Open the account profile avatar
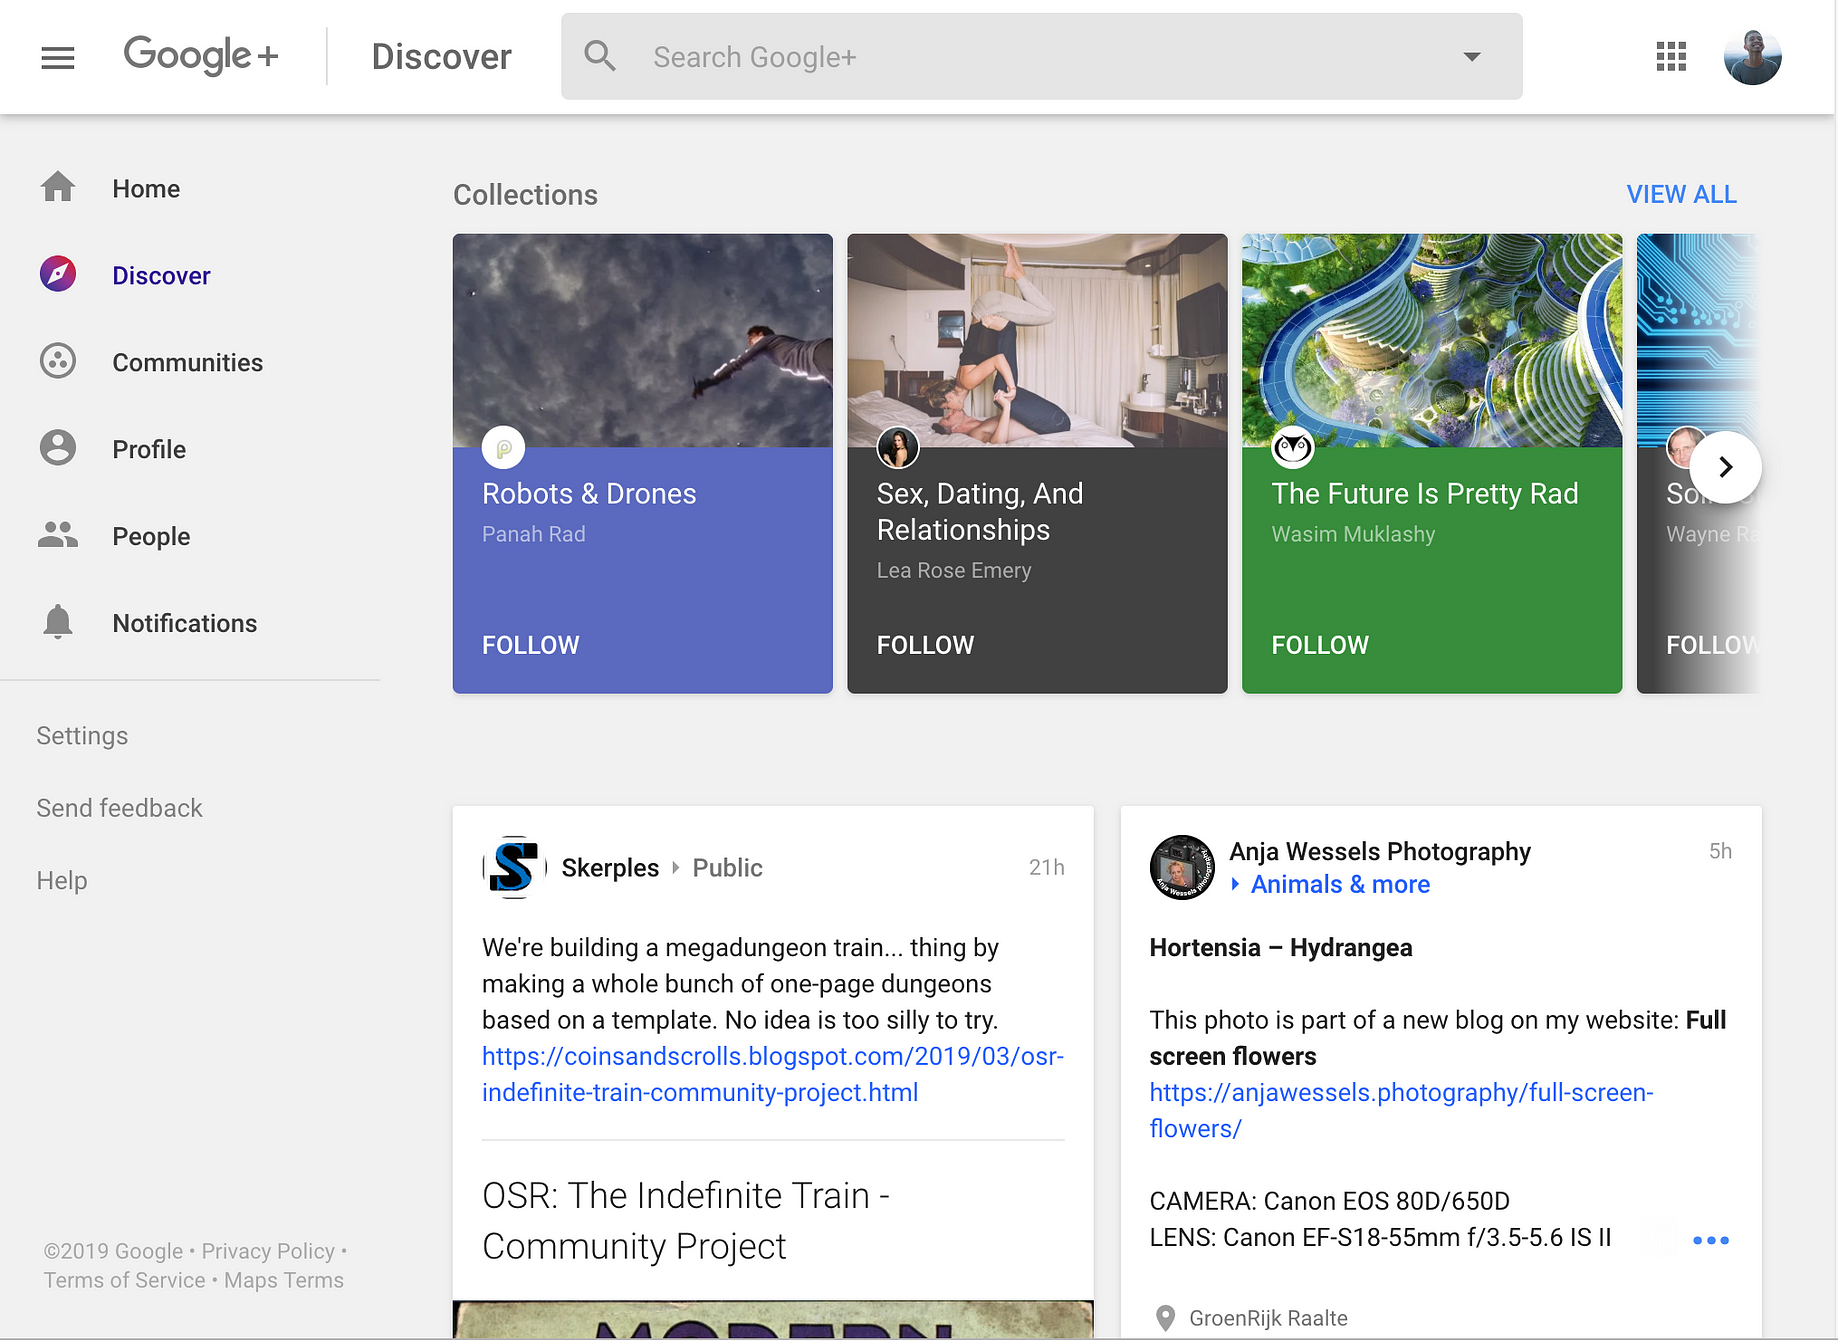Screen dimensions: 1838x1342 1753,57
